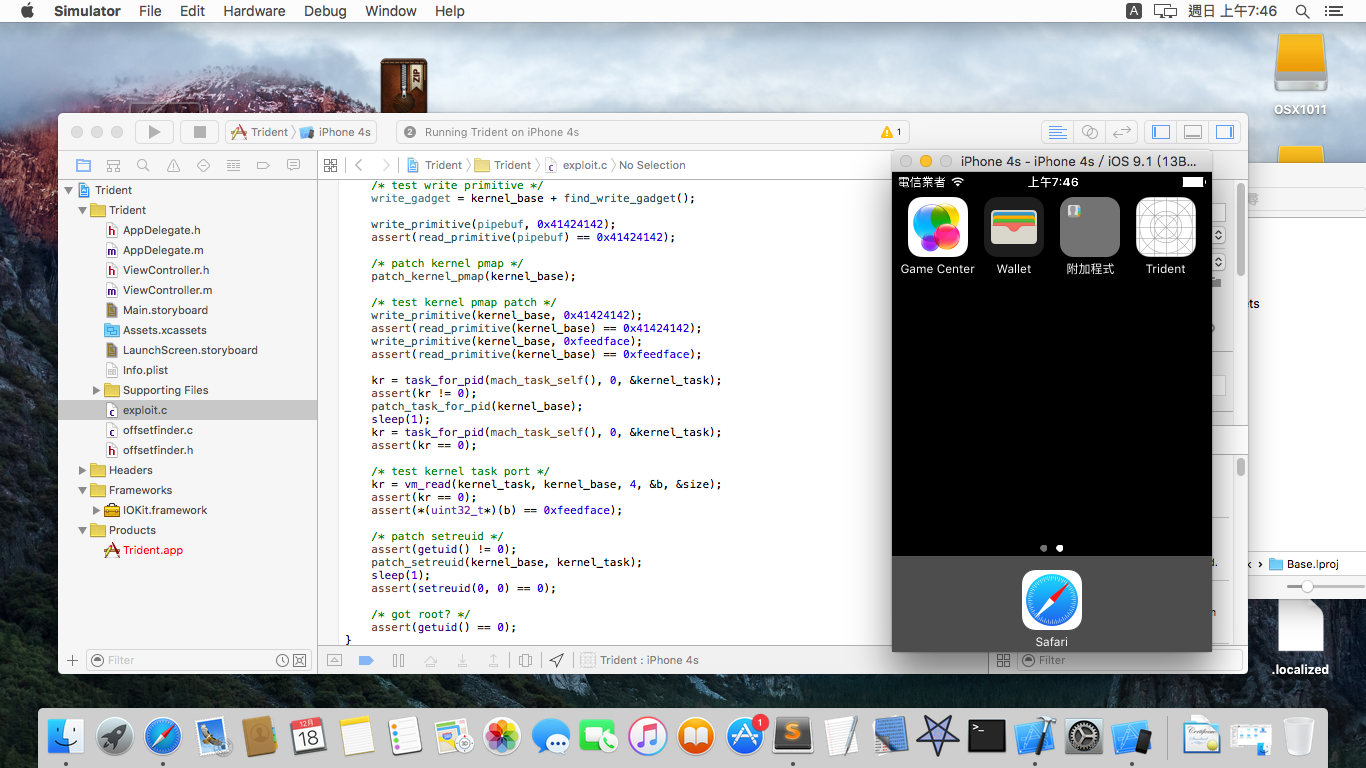1366x768 pixels.
Task: Click Step over in debug bar
Action: pos(430,660)
